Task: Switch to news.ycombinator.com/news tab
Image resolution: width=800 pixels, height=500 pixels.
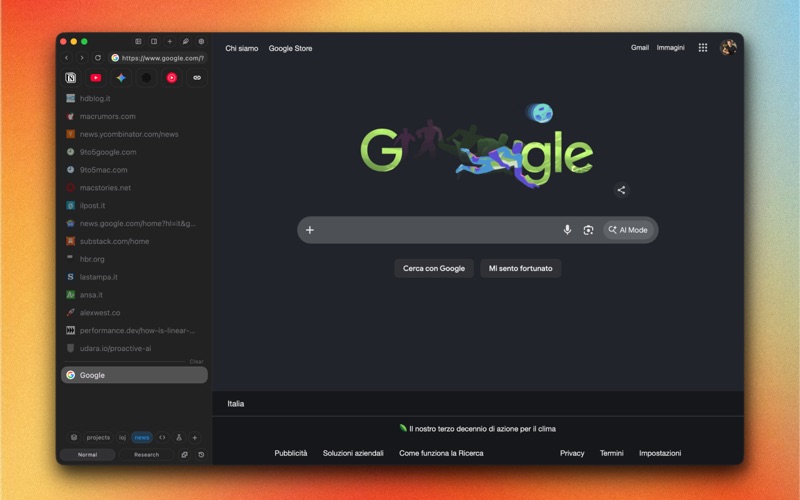Action: [134, 134]
